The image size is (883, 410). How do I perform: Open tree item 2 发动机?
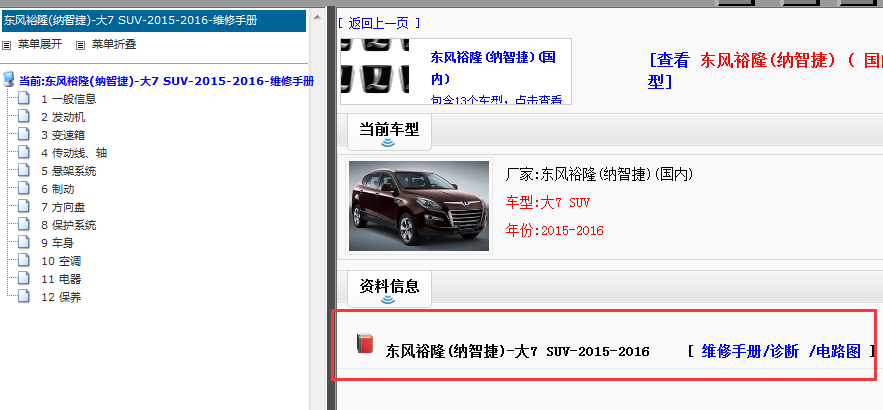pyautogui.click(x=63, y=117)
